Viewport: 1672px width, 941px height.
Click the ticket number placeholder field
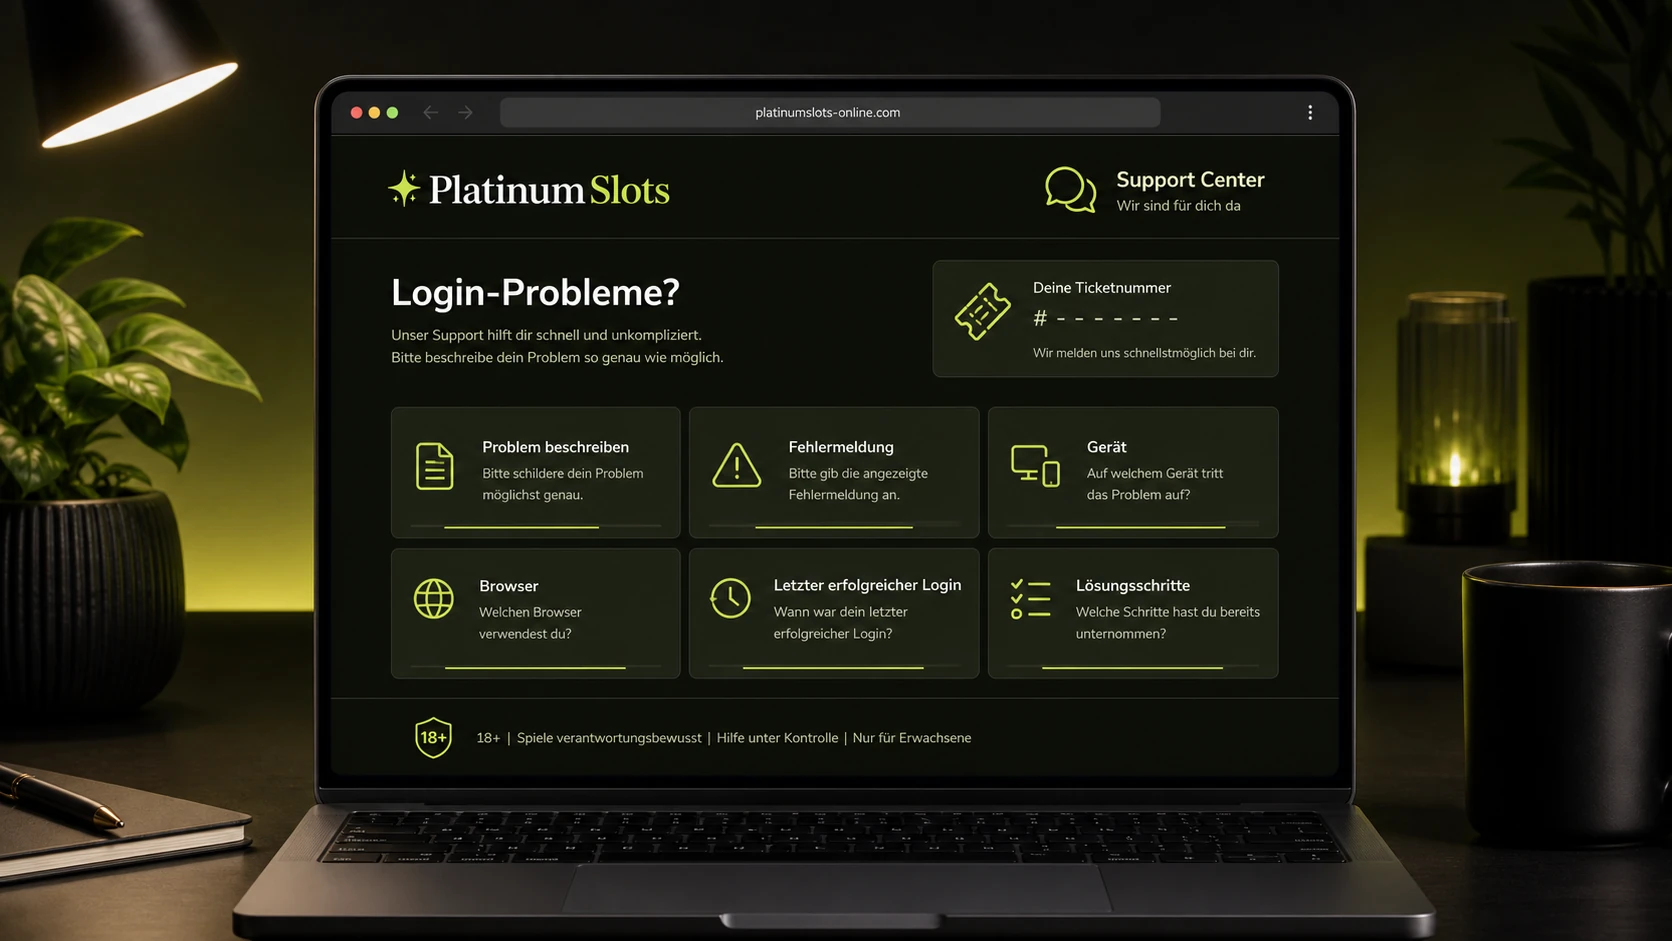[1106, 319]
